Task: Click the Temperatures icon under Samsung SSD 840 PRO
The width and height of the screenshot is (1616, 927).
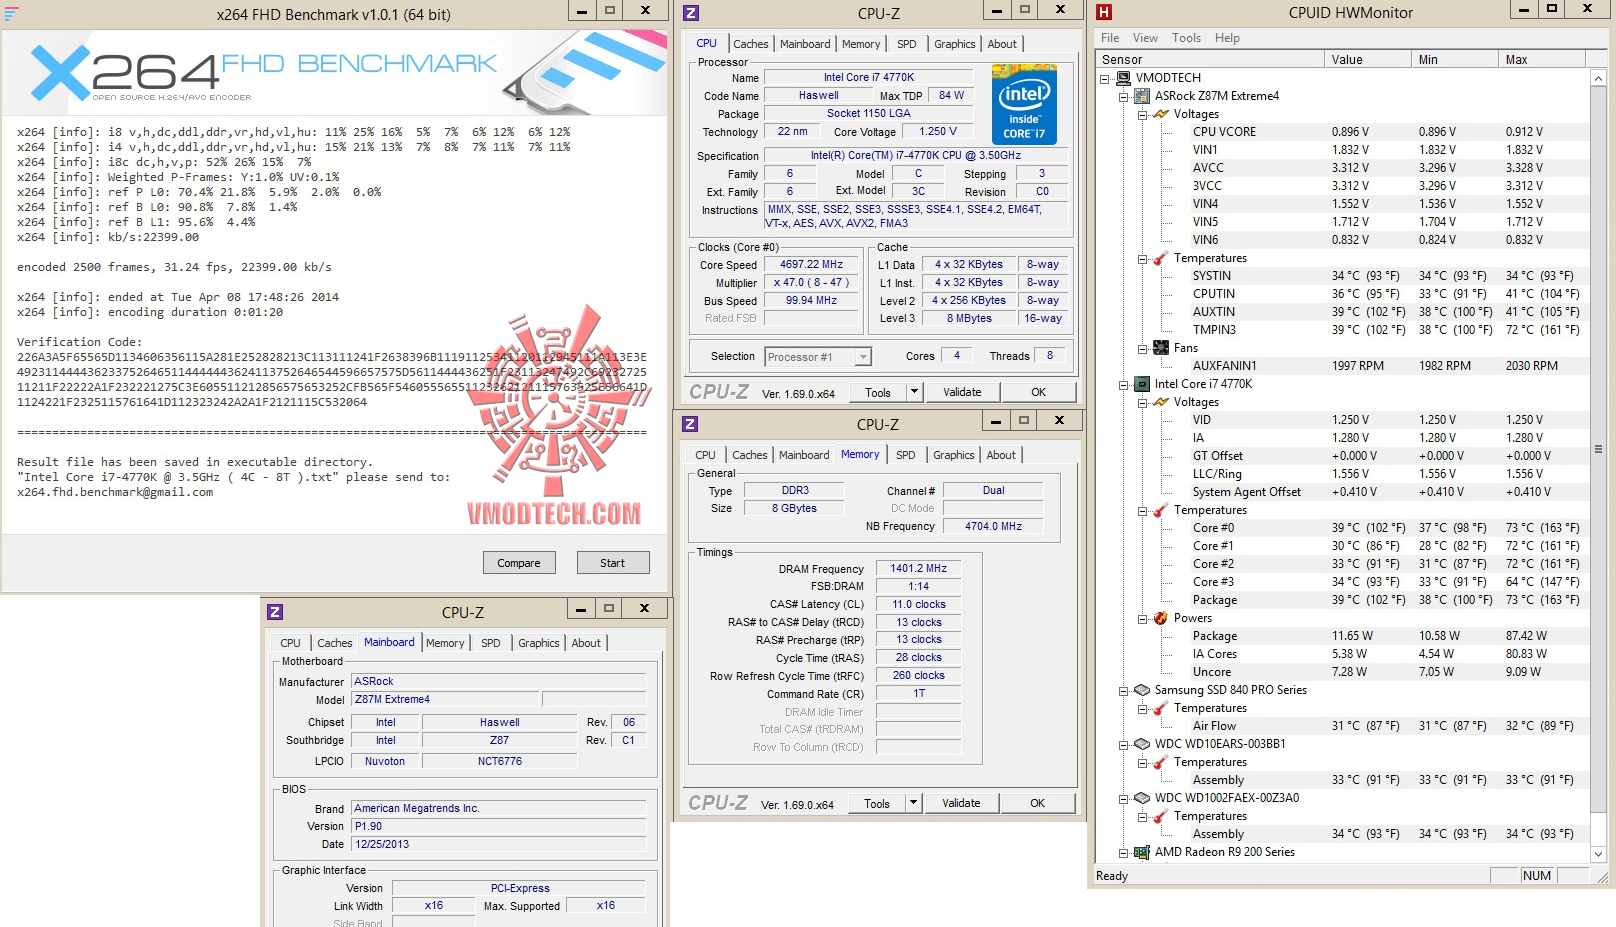Action: pyautogui.click(x=1161, y=708)
